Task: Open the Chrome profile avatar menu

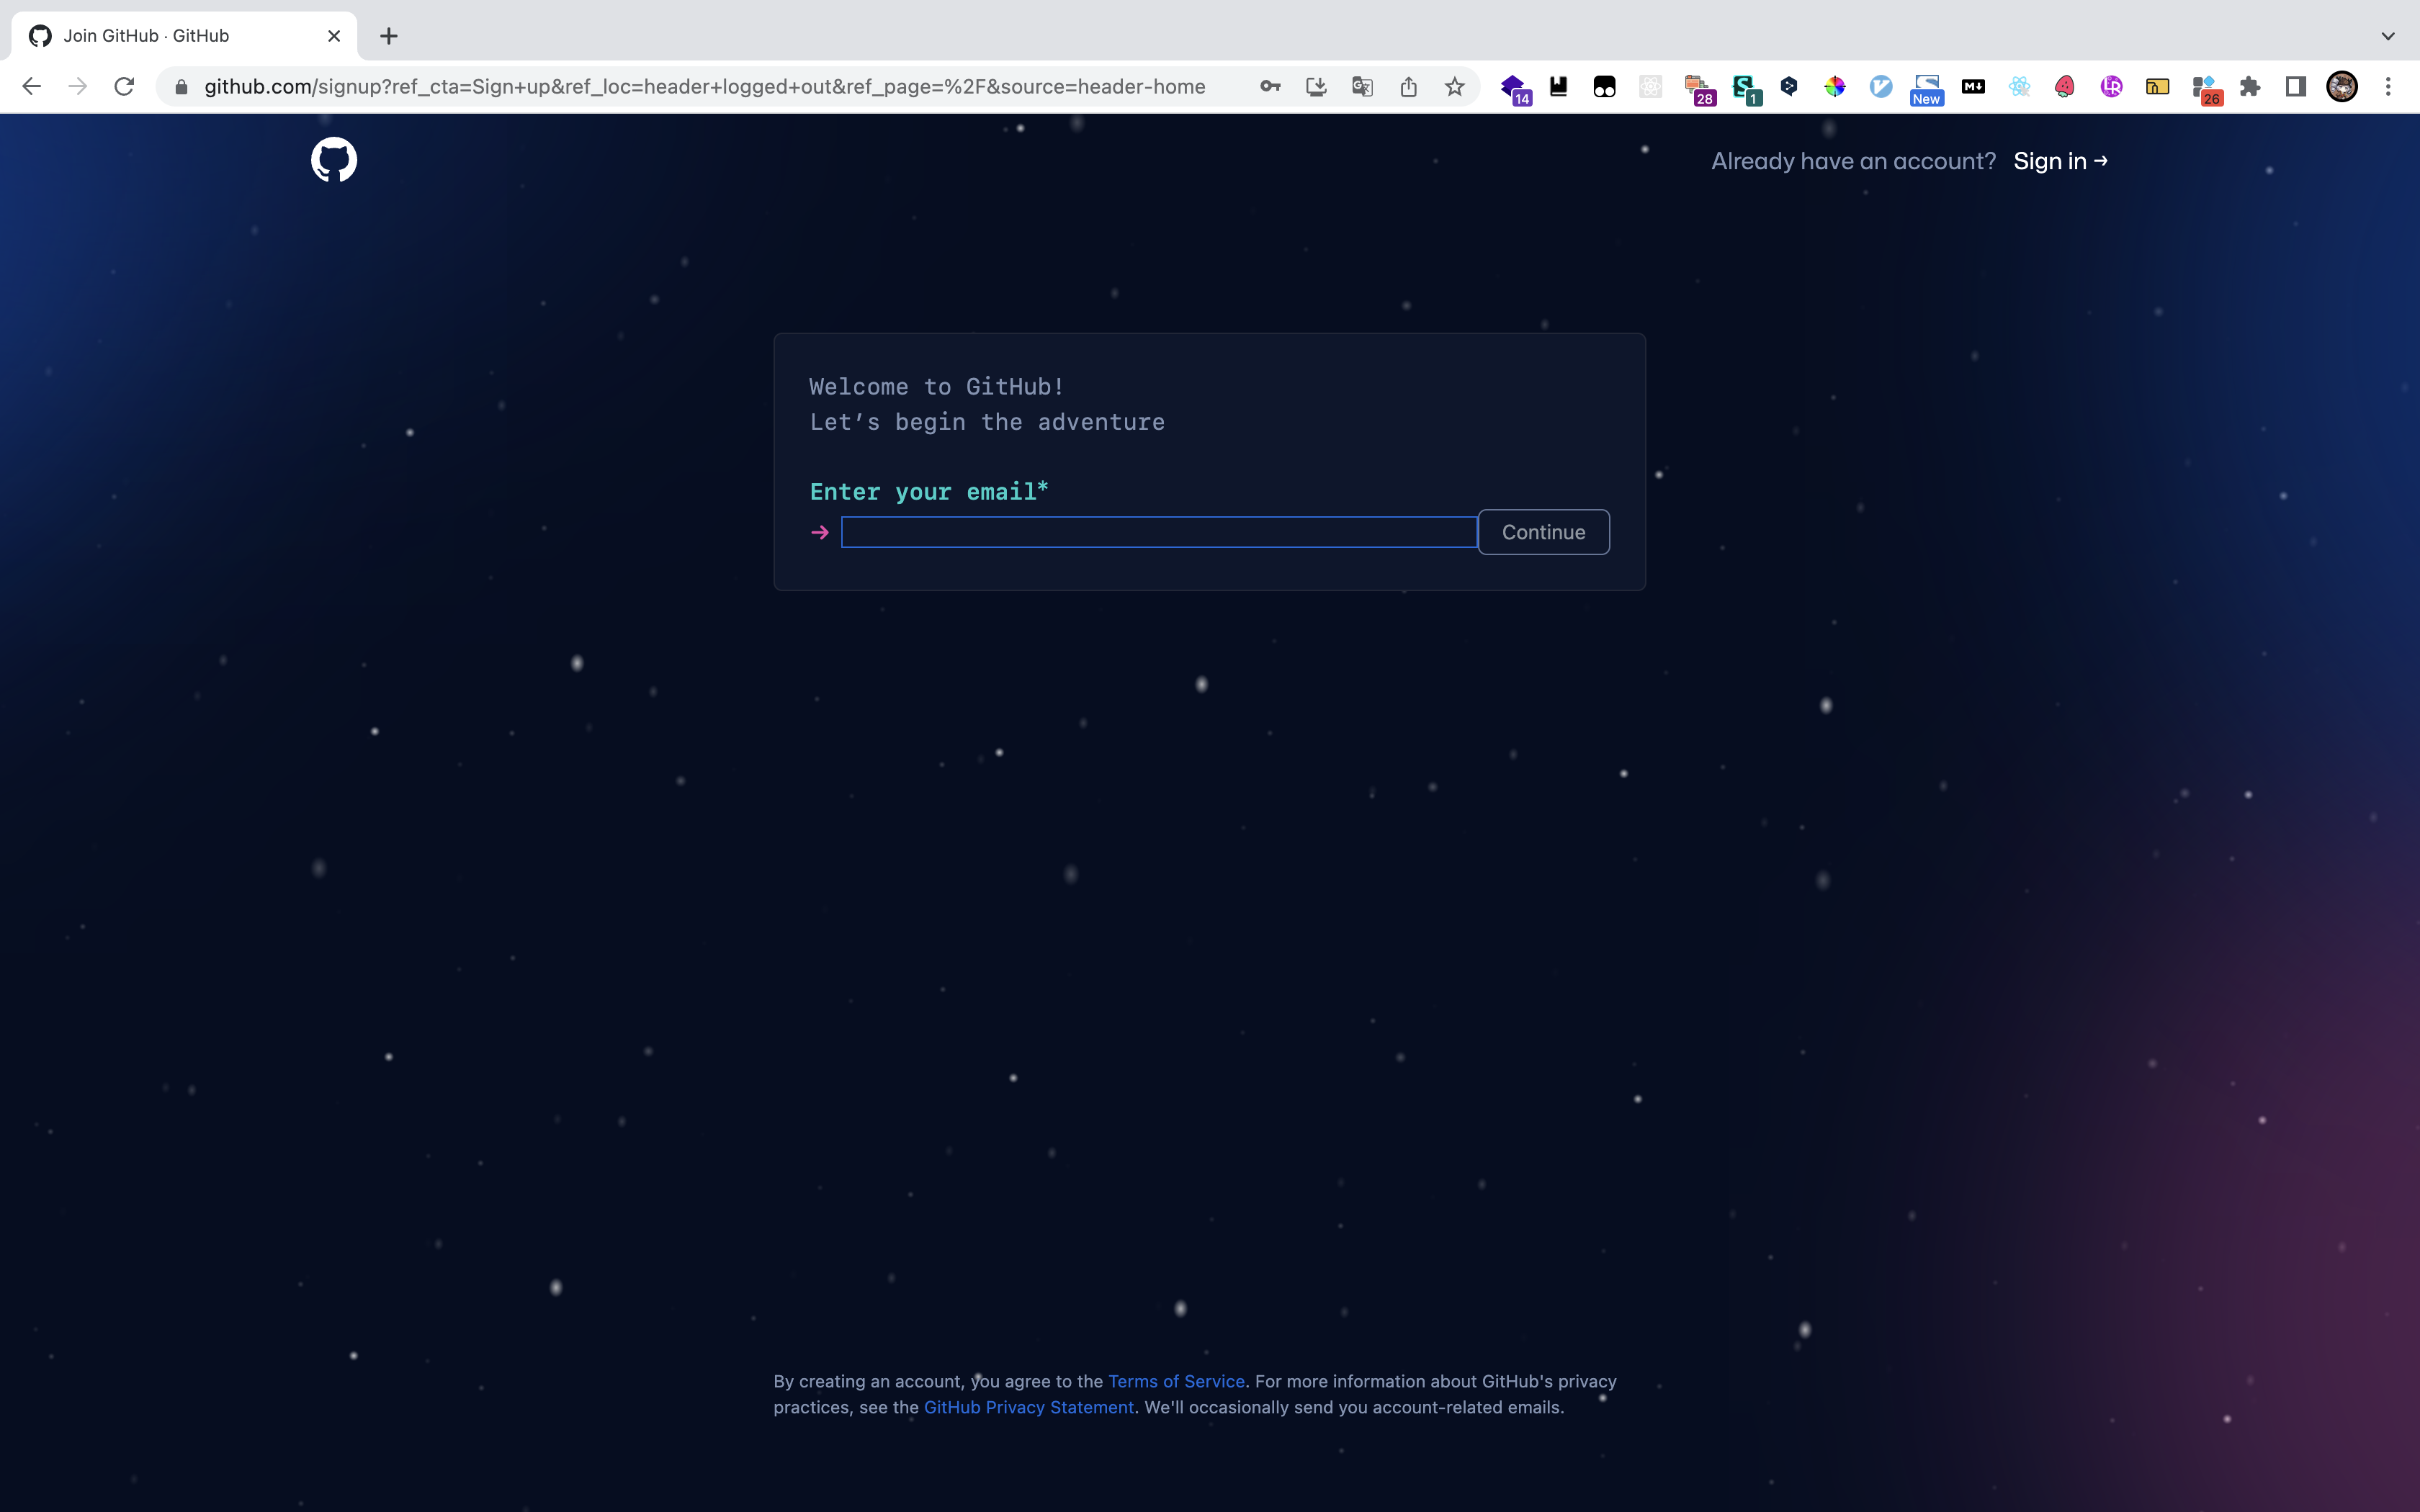Action: [2342, 87]
